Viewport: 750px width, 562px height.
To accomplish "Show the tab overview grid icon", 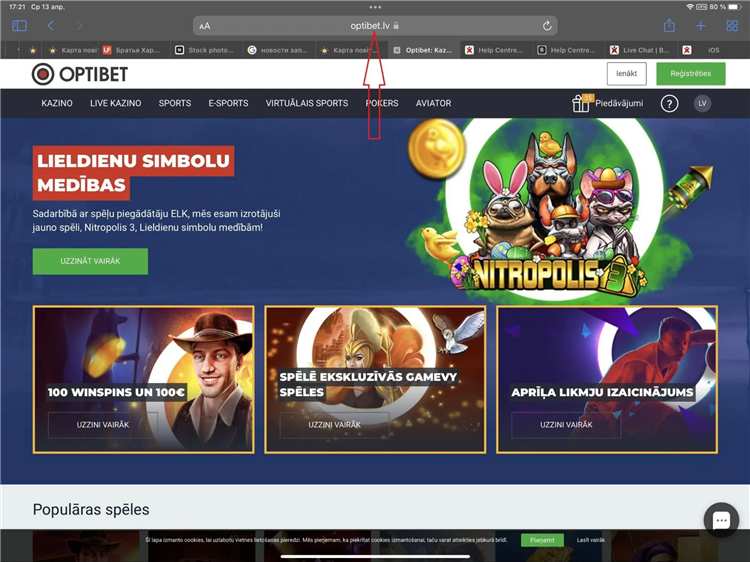I will [x=732, y=26].
